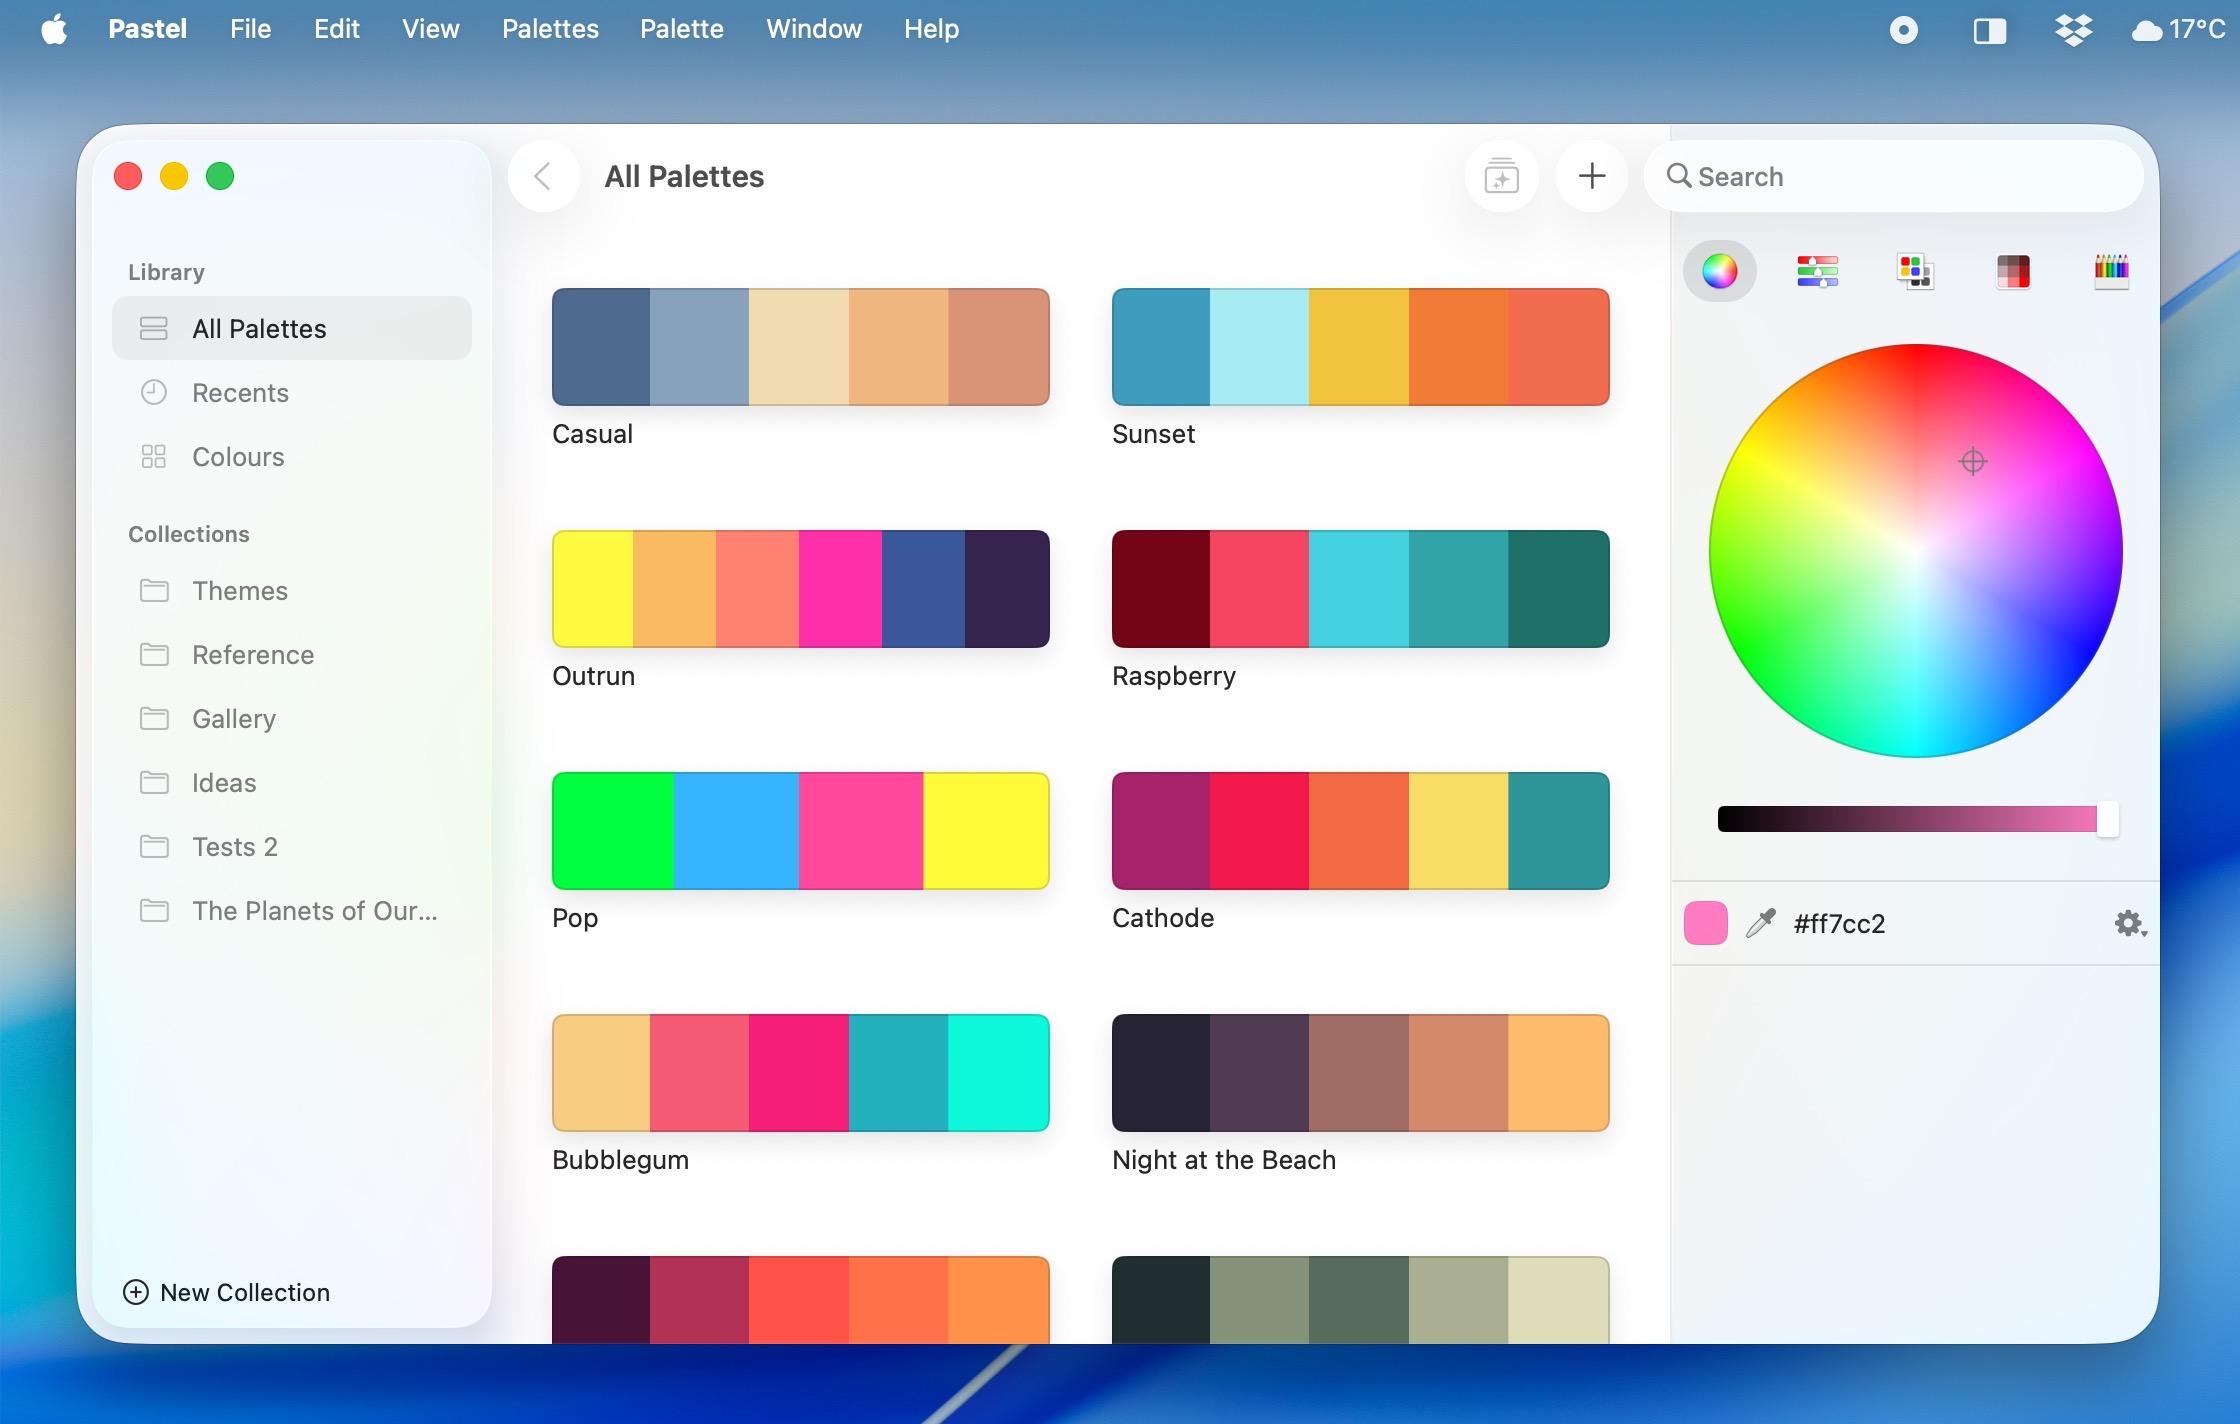The width and height of the screenshot is (2240, 1424).
Task: Click the Themes folder icon
Action: pyautogui.click(x=154, y=590)
